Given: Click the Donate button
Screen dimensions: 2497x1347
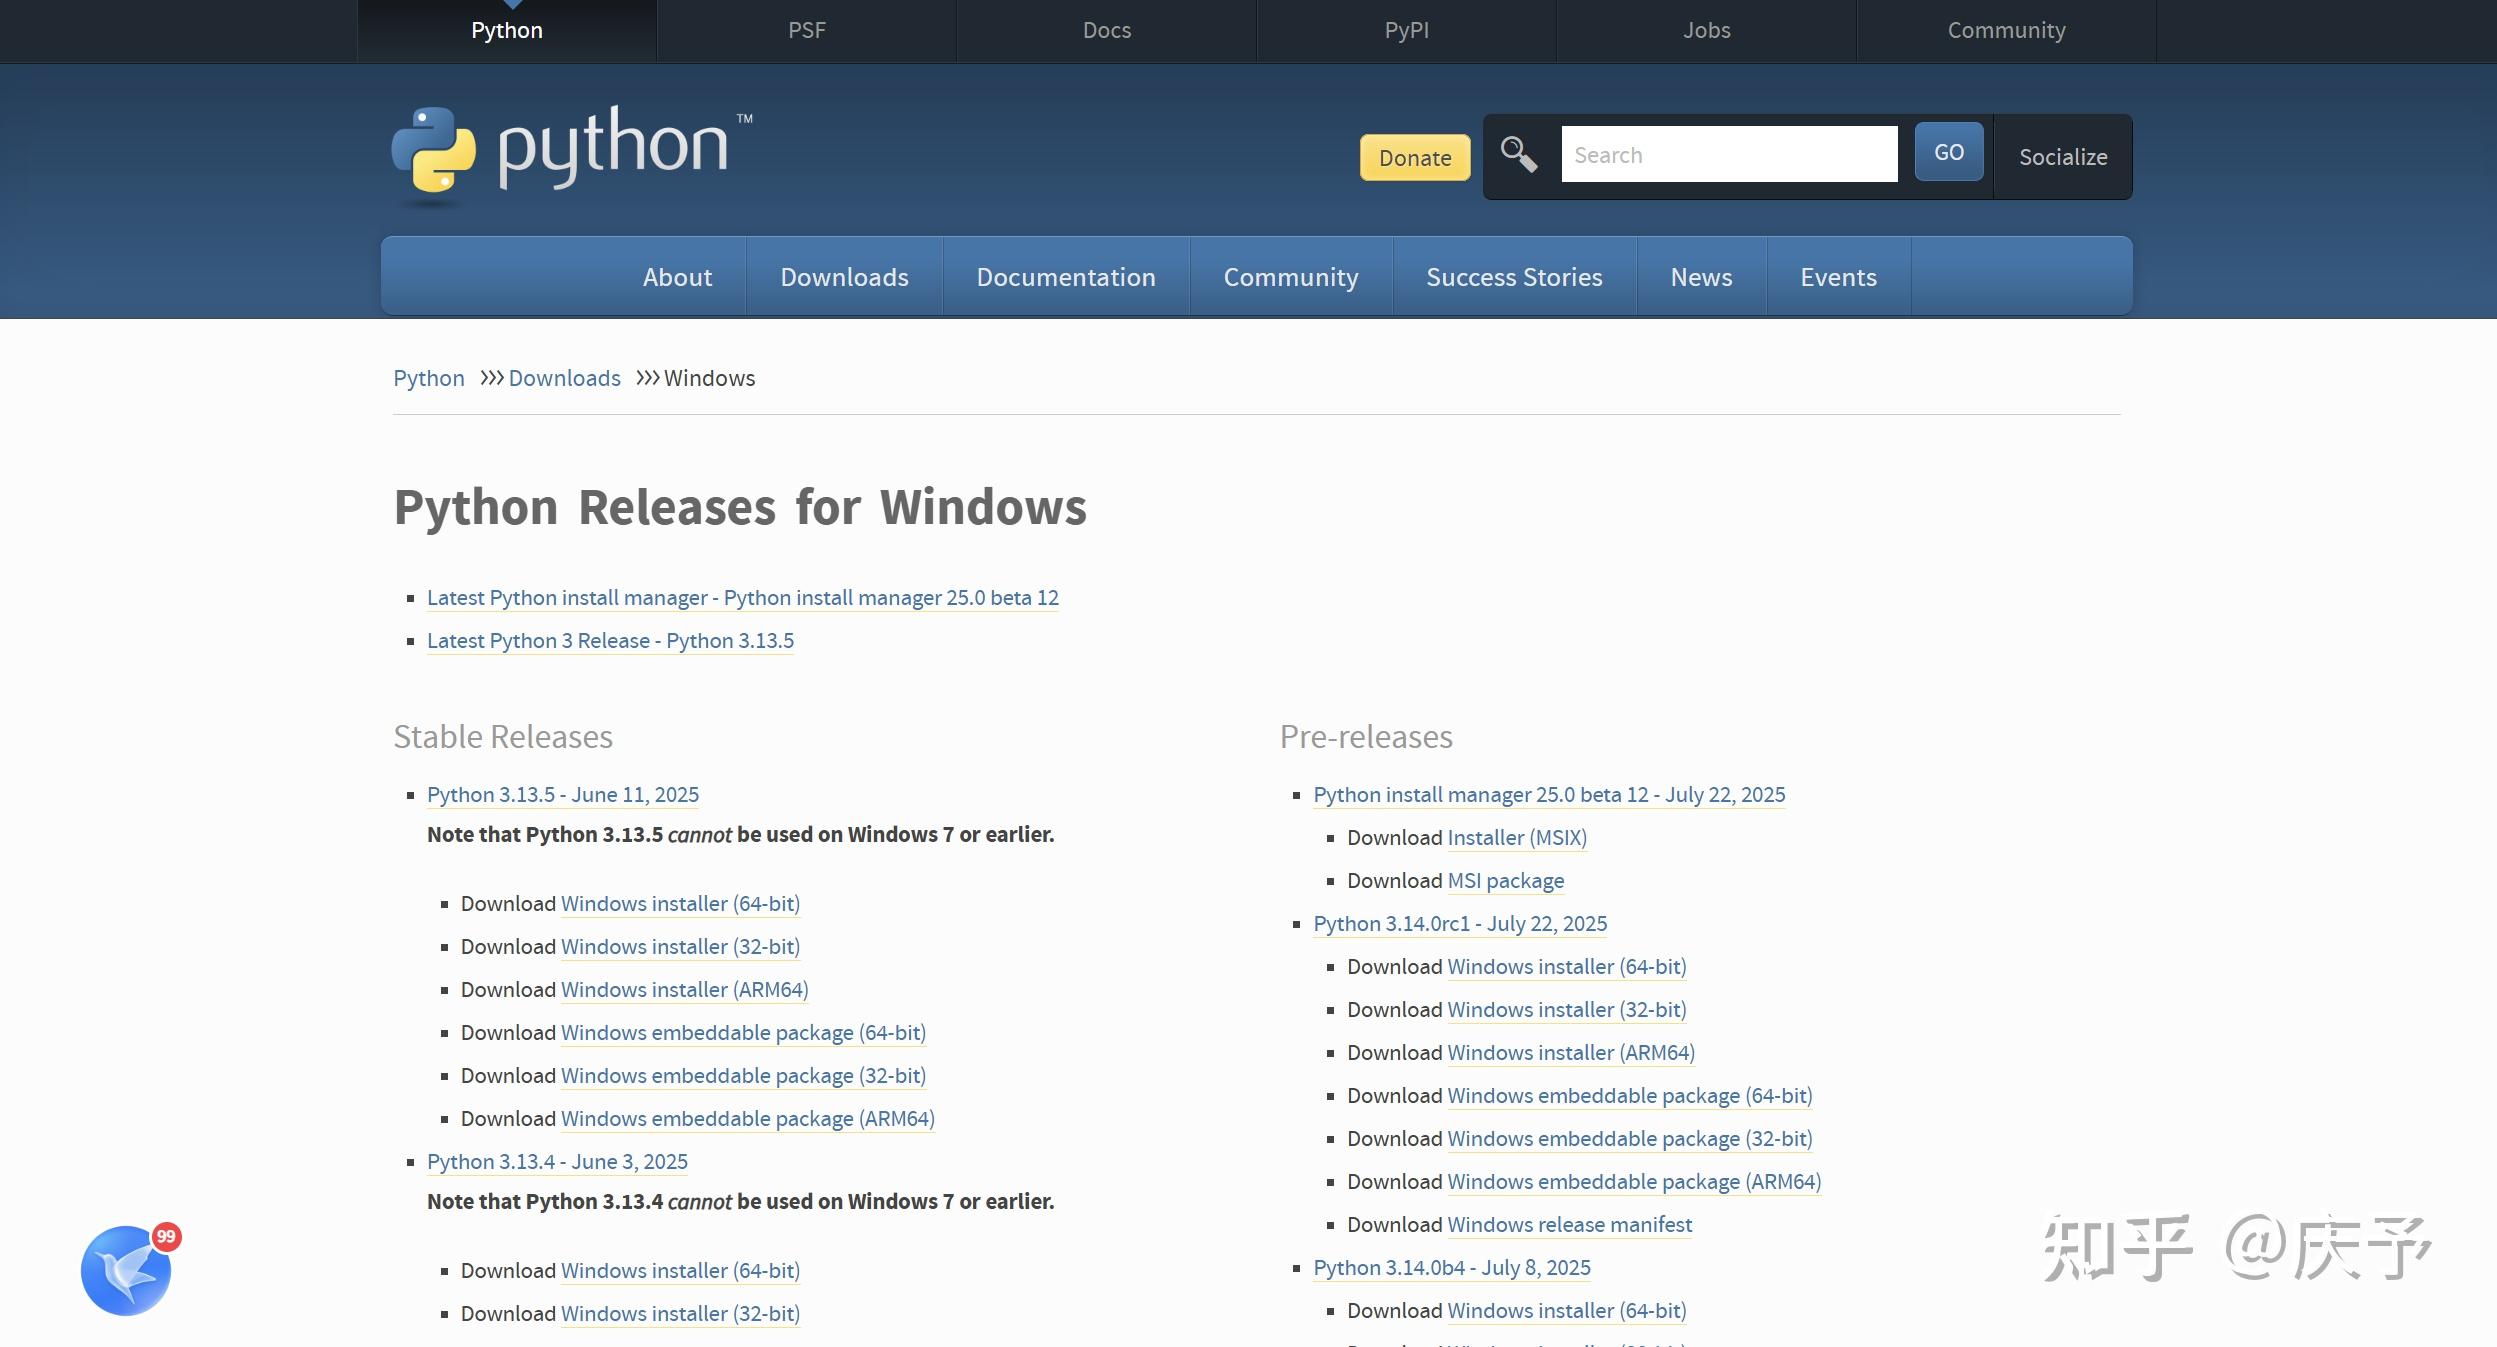Looking at the screenshot, I should (1414, 157).
